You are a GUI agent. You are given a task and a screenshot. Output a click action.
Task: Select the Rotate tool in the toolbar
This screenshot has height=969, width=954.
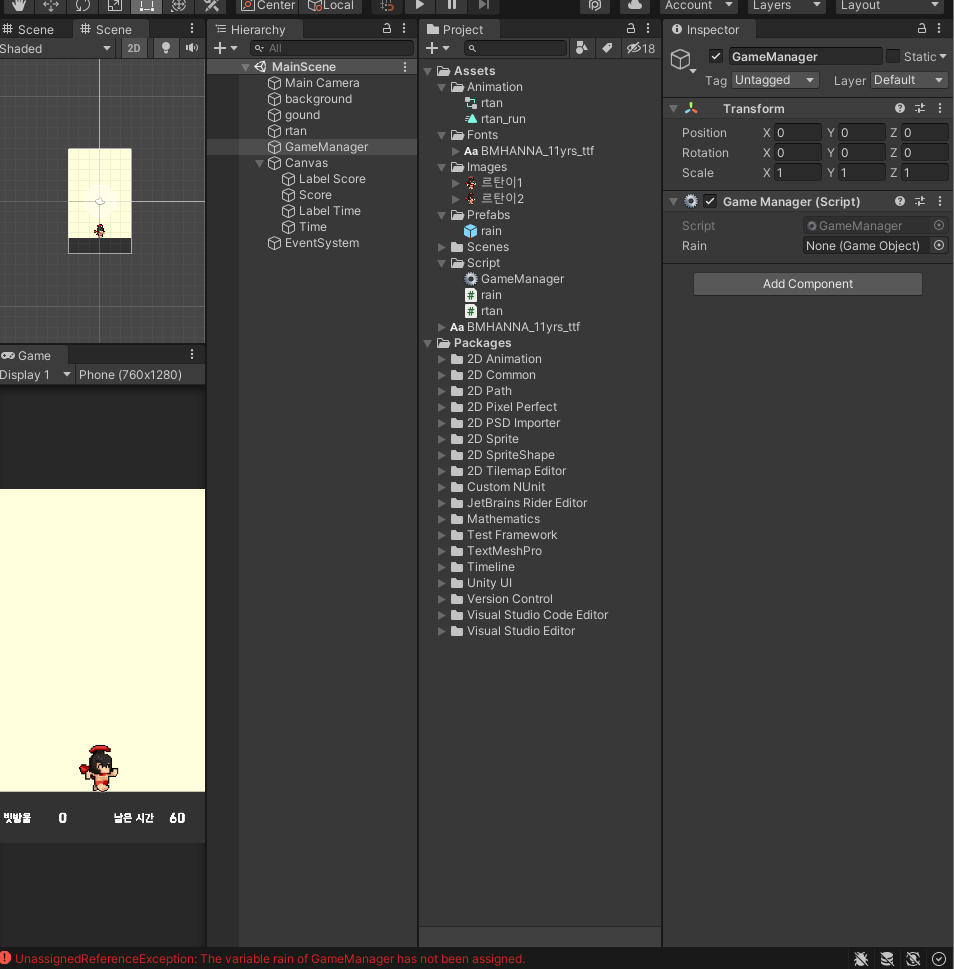(83, 5)
